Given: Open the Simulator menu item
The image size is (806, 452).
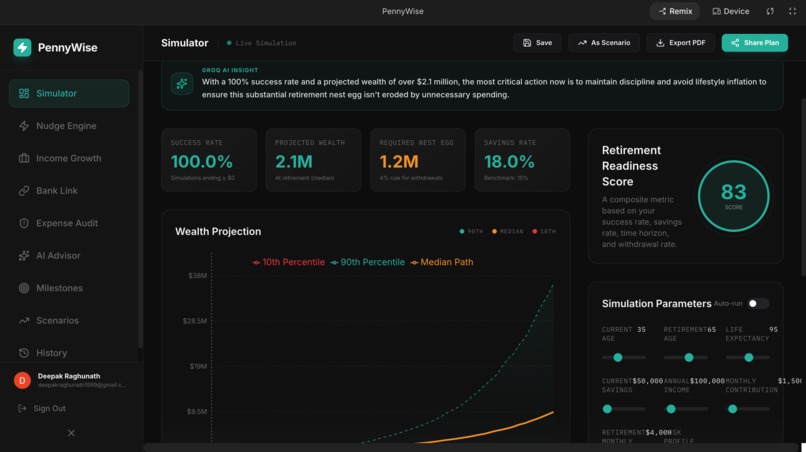Looking at the screenshot, I should click(69, 93).
